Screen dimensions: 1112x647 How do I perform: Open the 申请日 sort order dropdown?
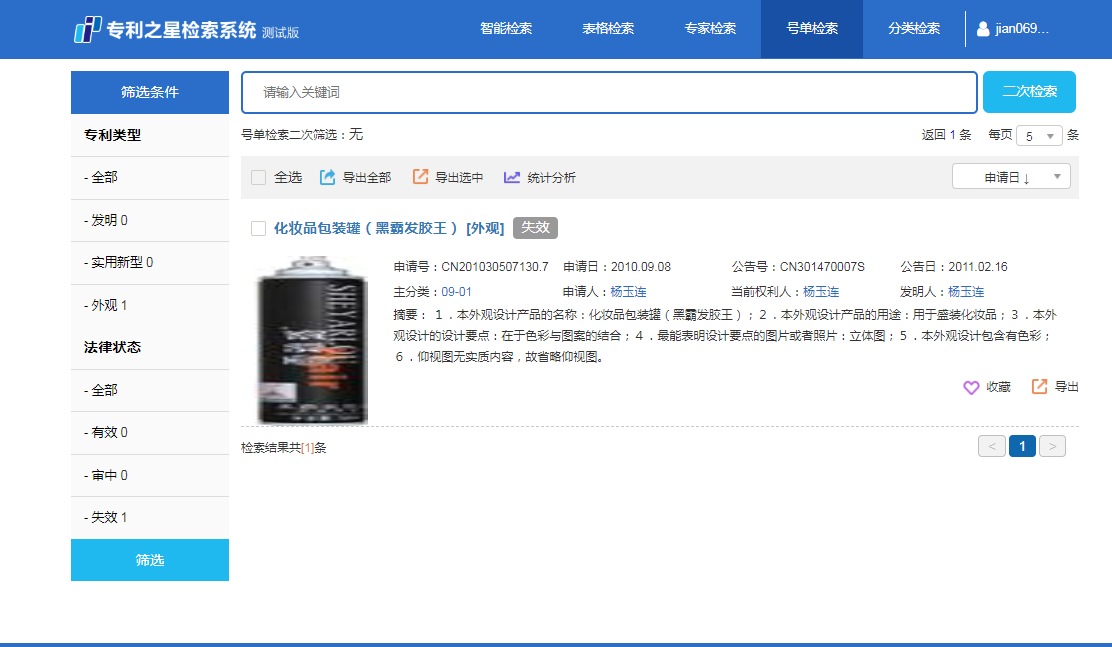point(1011,177)
